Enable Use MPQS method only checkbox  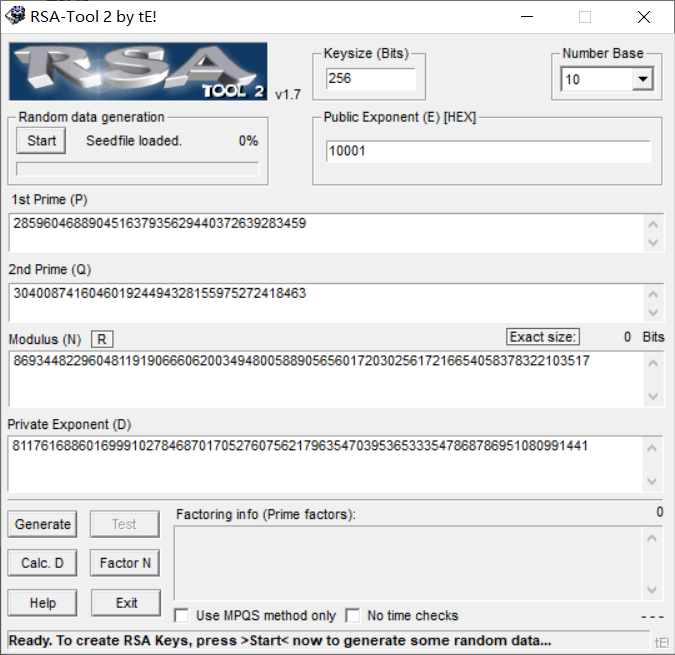[181, 615]
